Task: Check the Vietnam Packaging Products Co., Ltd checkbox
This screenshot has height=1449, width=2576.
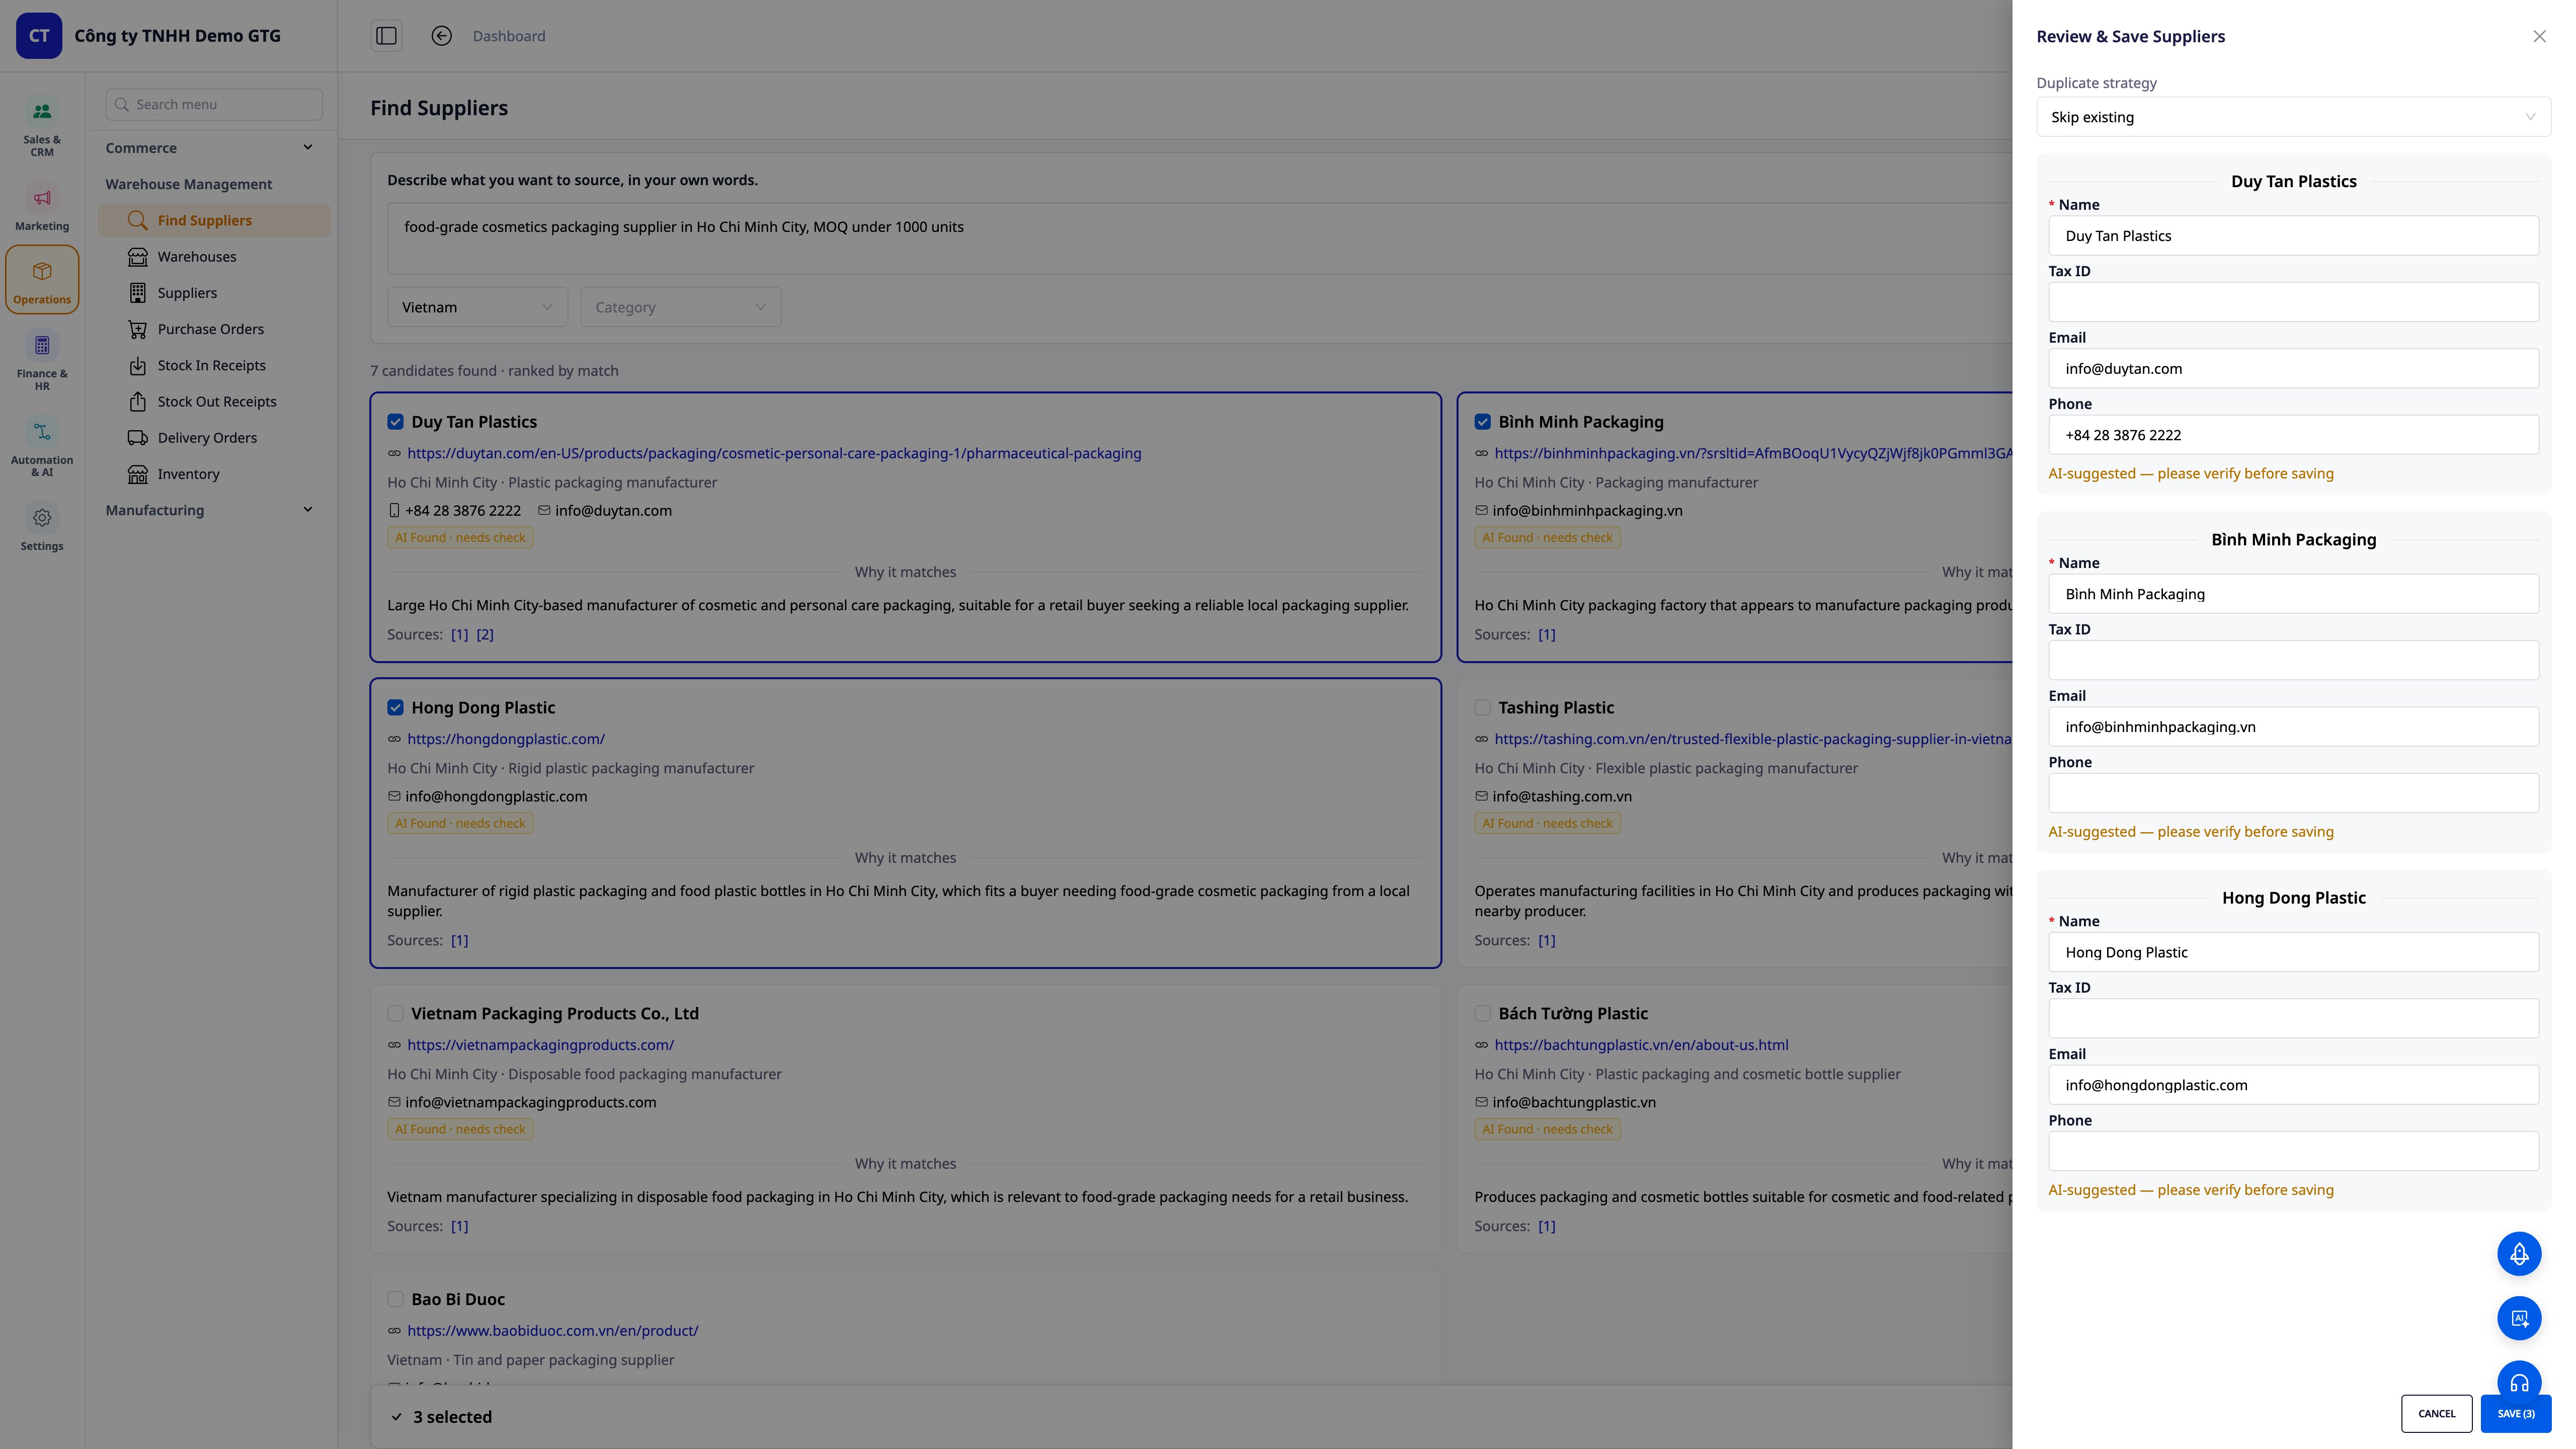Action: 396,1014
